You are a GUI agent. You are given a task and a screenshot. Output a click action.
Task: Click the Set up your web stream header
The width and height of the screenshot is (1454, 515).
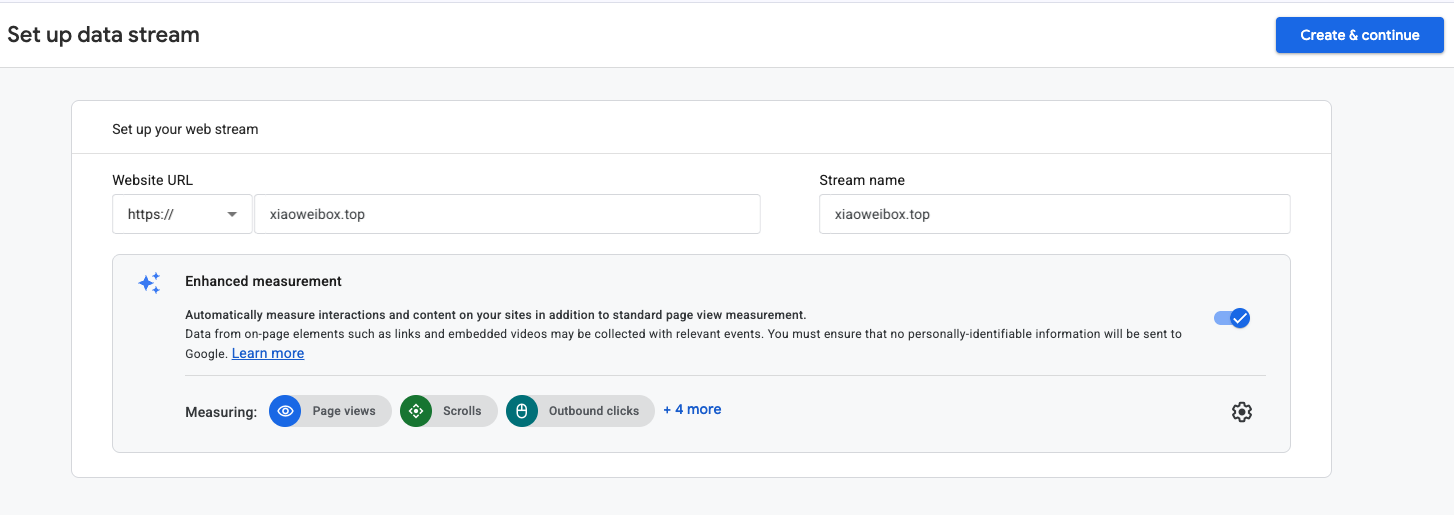point(185,129)
